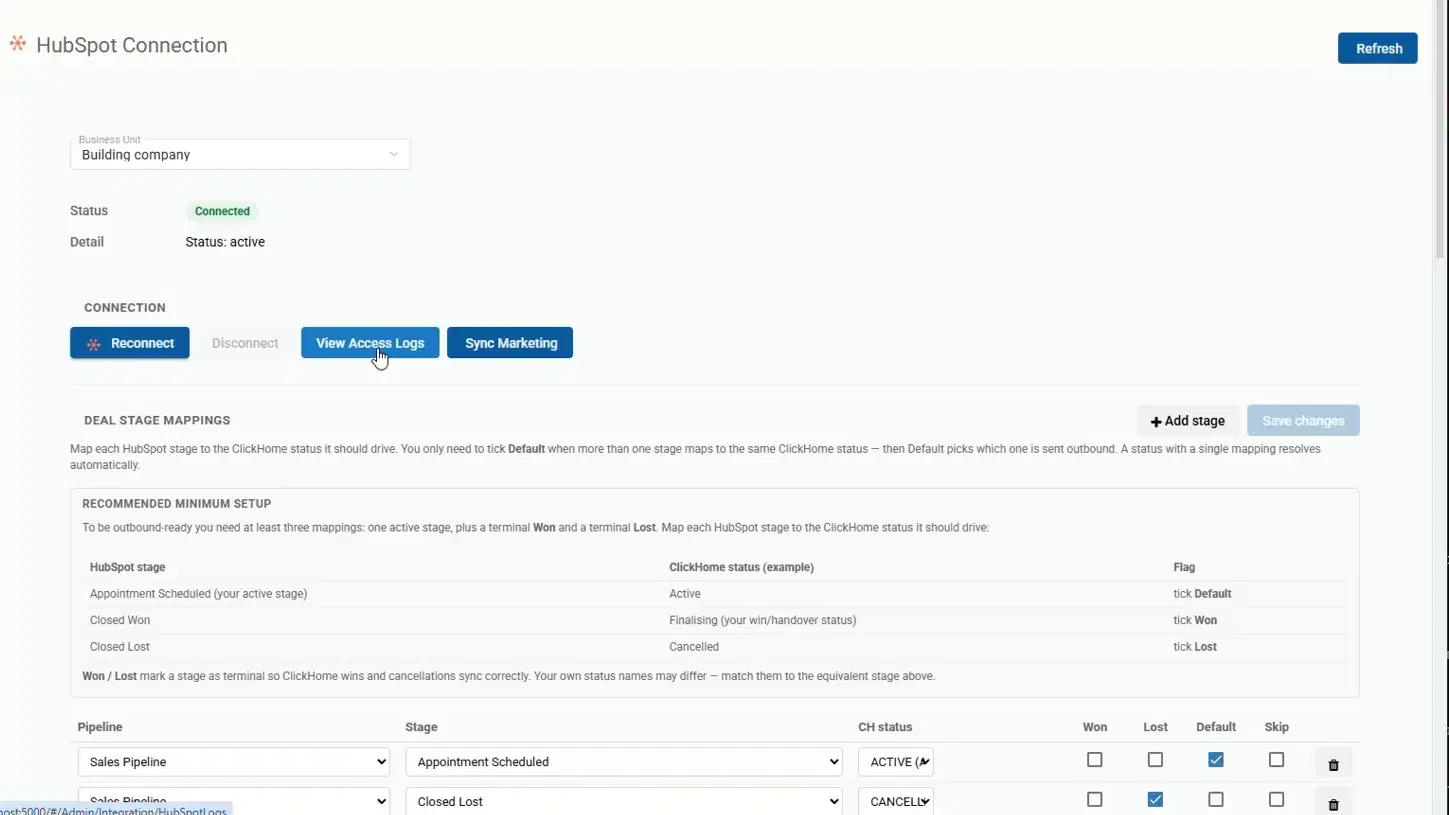1449x815 pixels.
Task: Click the Reconnect button
Action: click(130, 343)
